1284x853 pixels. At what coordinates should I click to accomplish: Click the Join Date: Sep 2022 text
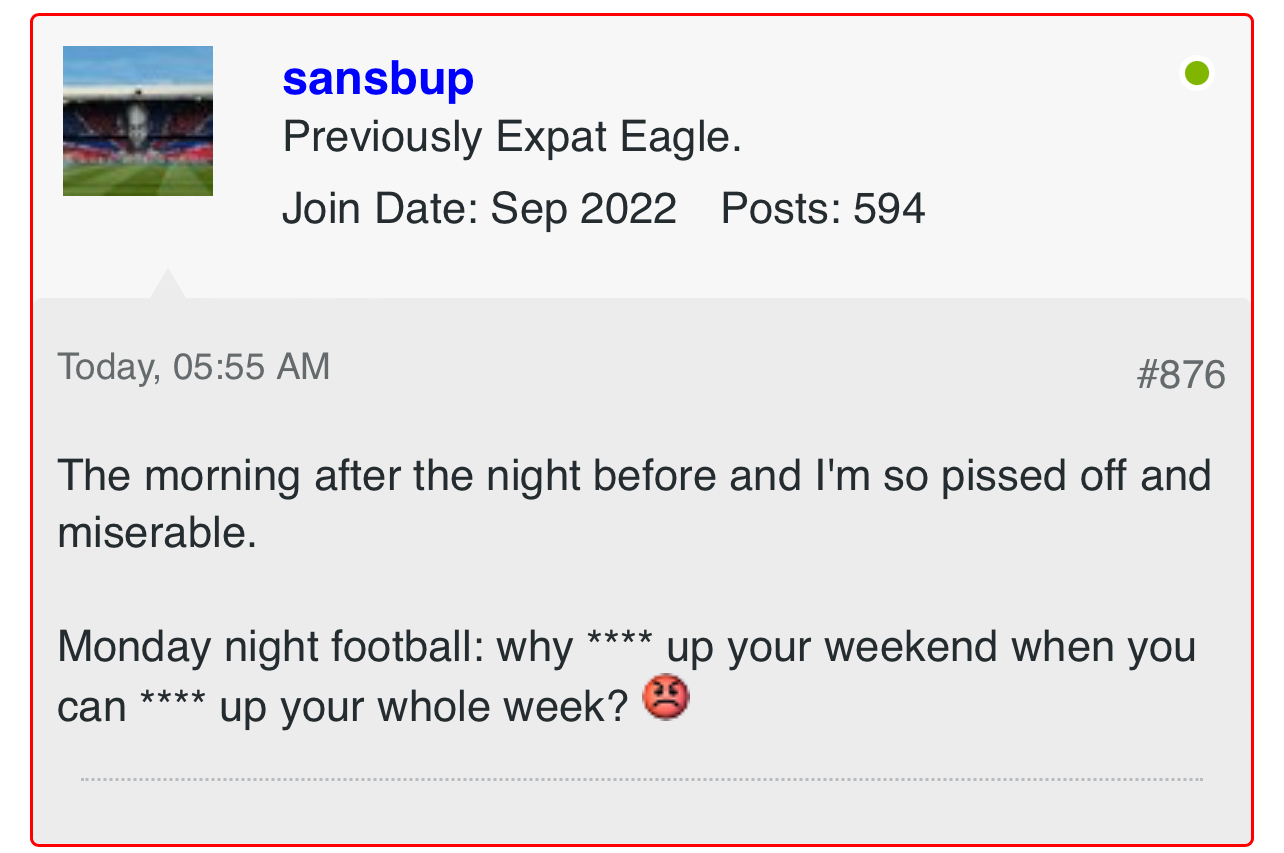(x=480, y=209)
